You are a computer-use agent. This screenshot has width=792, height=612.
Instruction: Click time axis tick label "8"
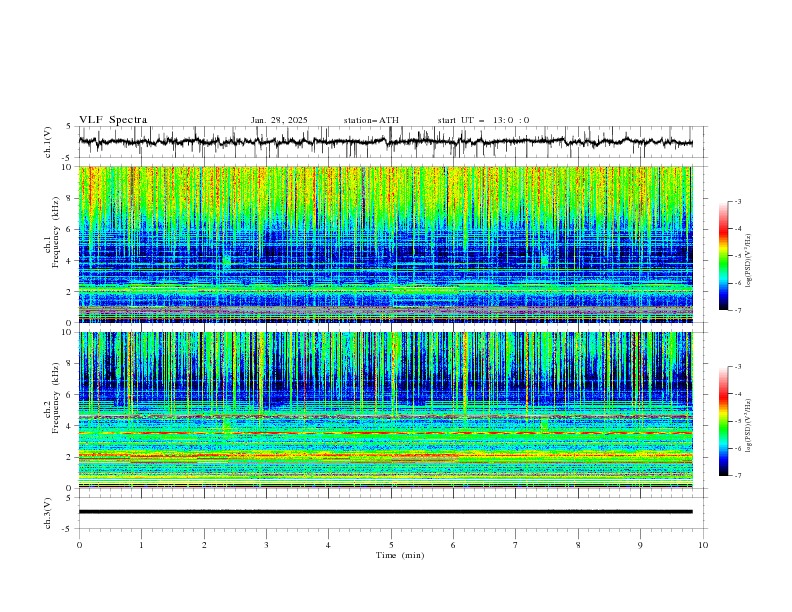click(578, 545)
